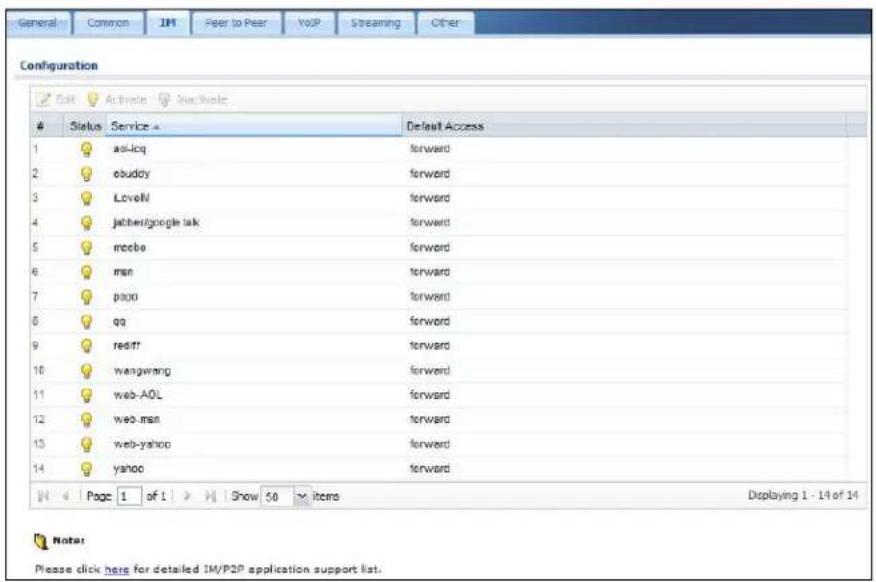Select the jabber/google talk service
This screenshot has height=582, width=876.
coord(156,223)
